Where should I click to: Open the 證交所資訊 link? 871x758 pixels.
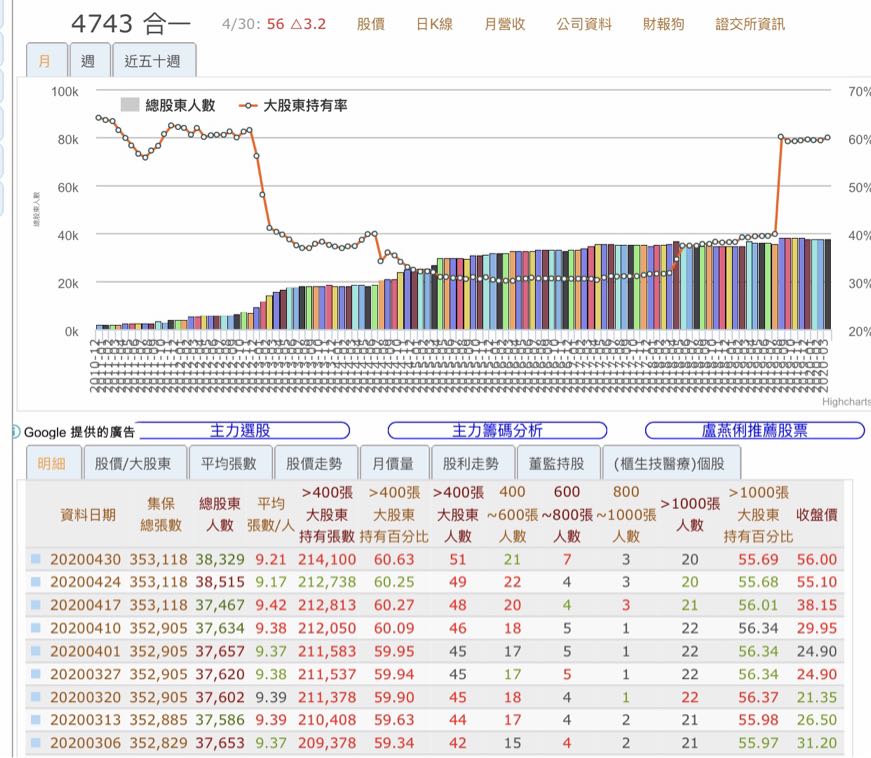[x=750, y=24]
